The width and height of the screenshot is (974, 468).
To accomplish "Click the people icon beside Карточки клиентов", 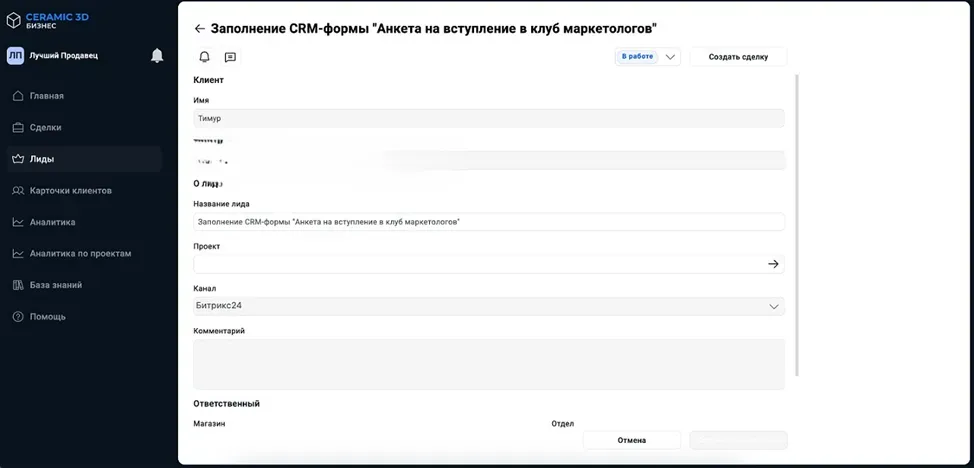I will pos(18,191).
